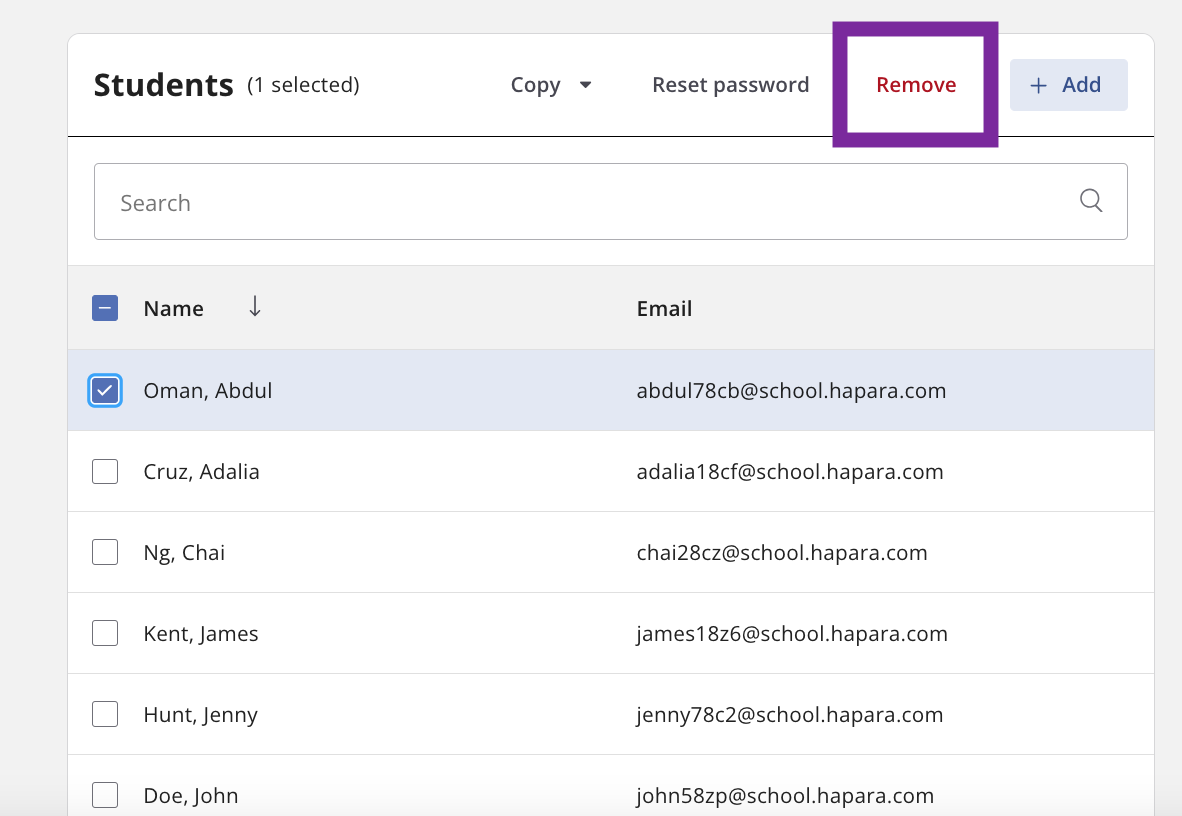1182x816 pixels.
Task: Click Reset password button
Action: point(730,84)
